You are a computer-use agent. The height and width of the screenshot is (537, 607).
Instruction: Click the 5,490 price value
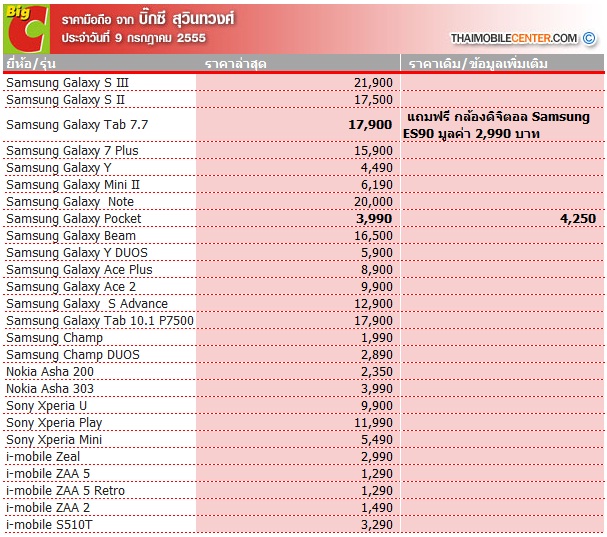coord(377,440)
